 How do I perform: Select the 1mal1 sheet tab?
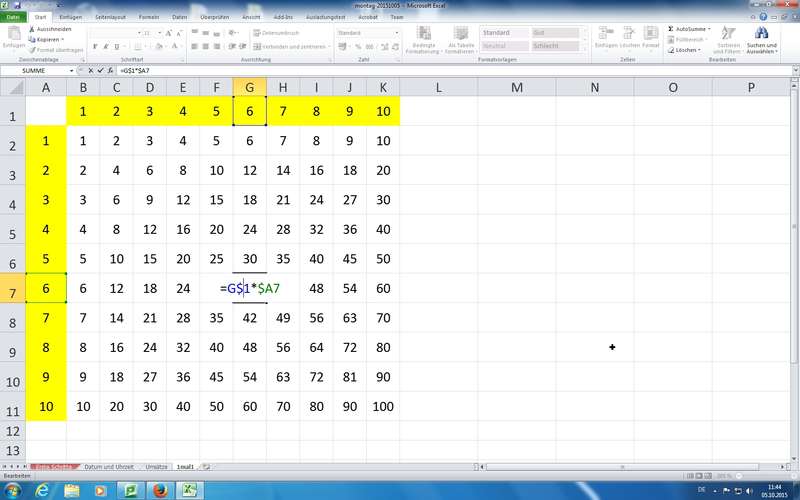[185, 467]
